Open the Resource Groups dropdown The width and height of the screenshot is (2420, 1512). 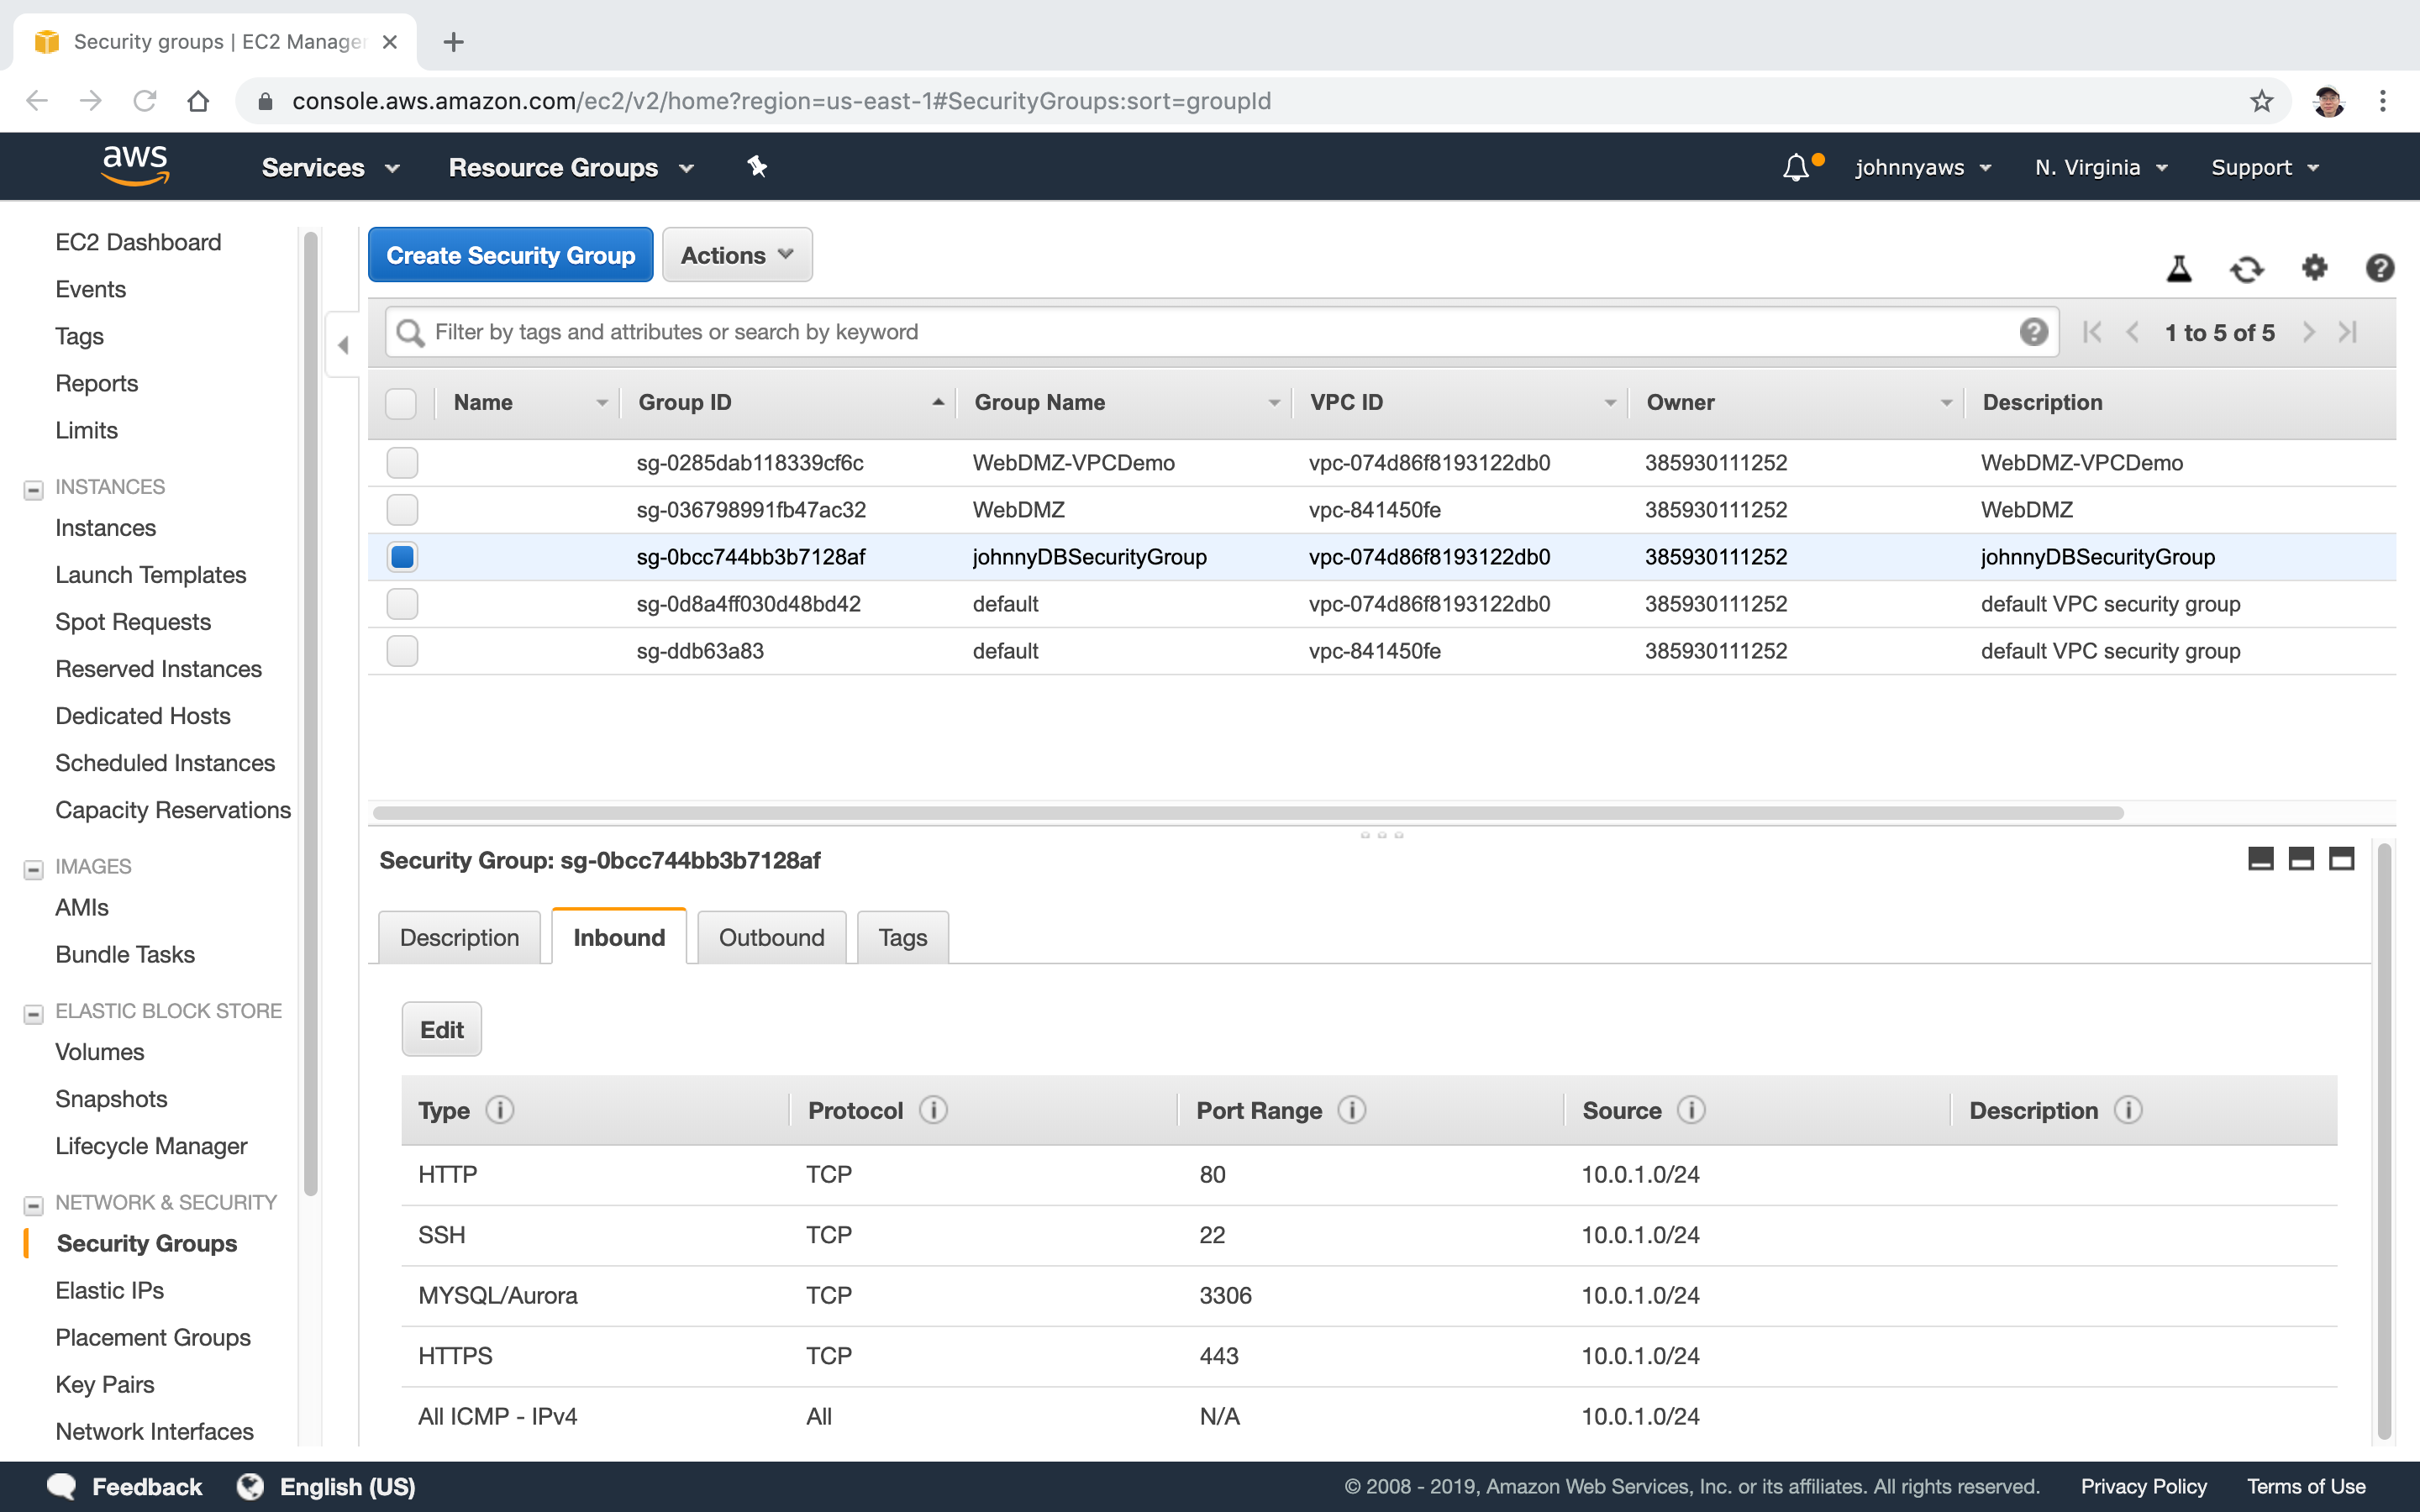tap(571, 168)
